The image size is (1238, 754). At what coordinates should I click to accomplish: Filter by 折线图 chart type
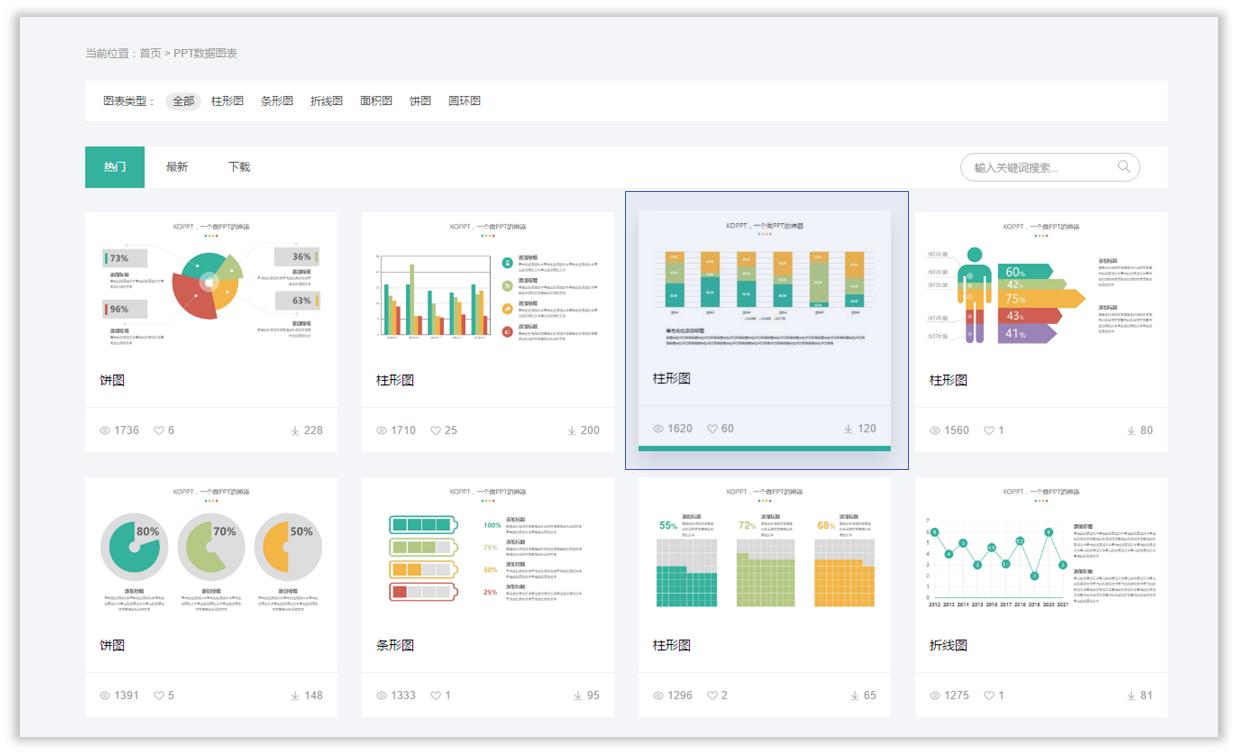click(326, 101)
